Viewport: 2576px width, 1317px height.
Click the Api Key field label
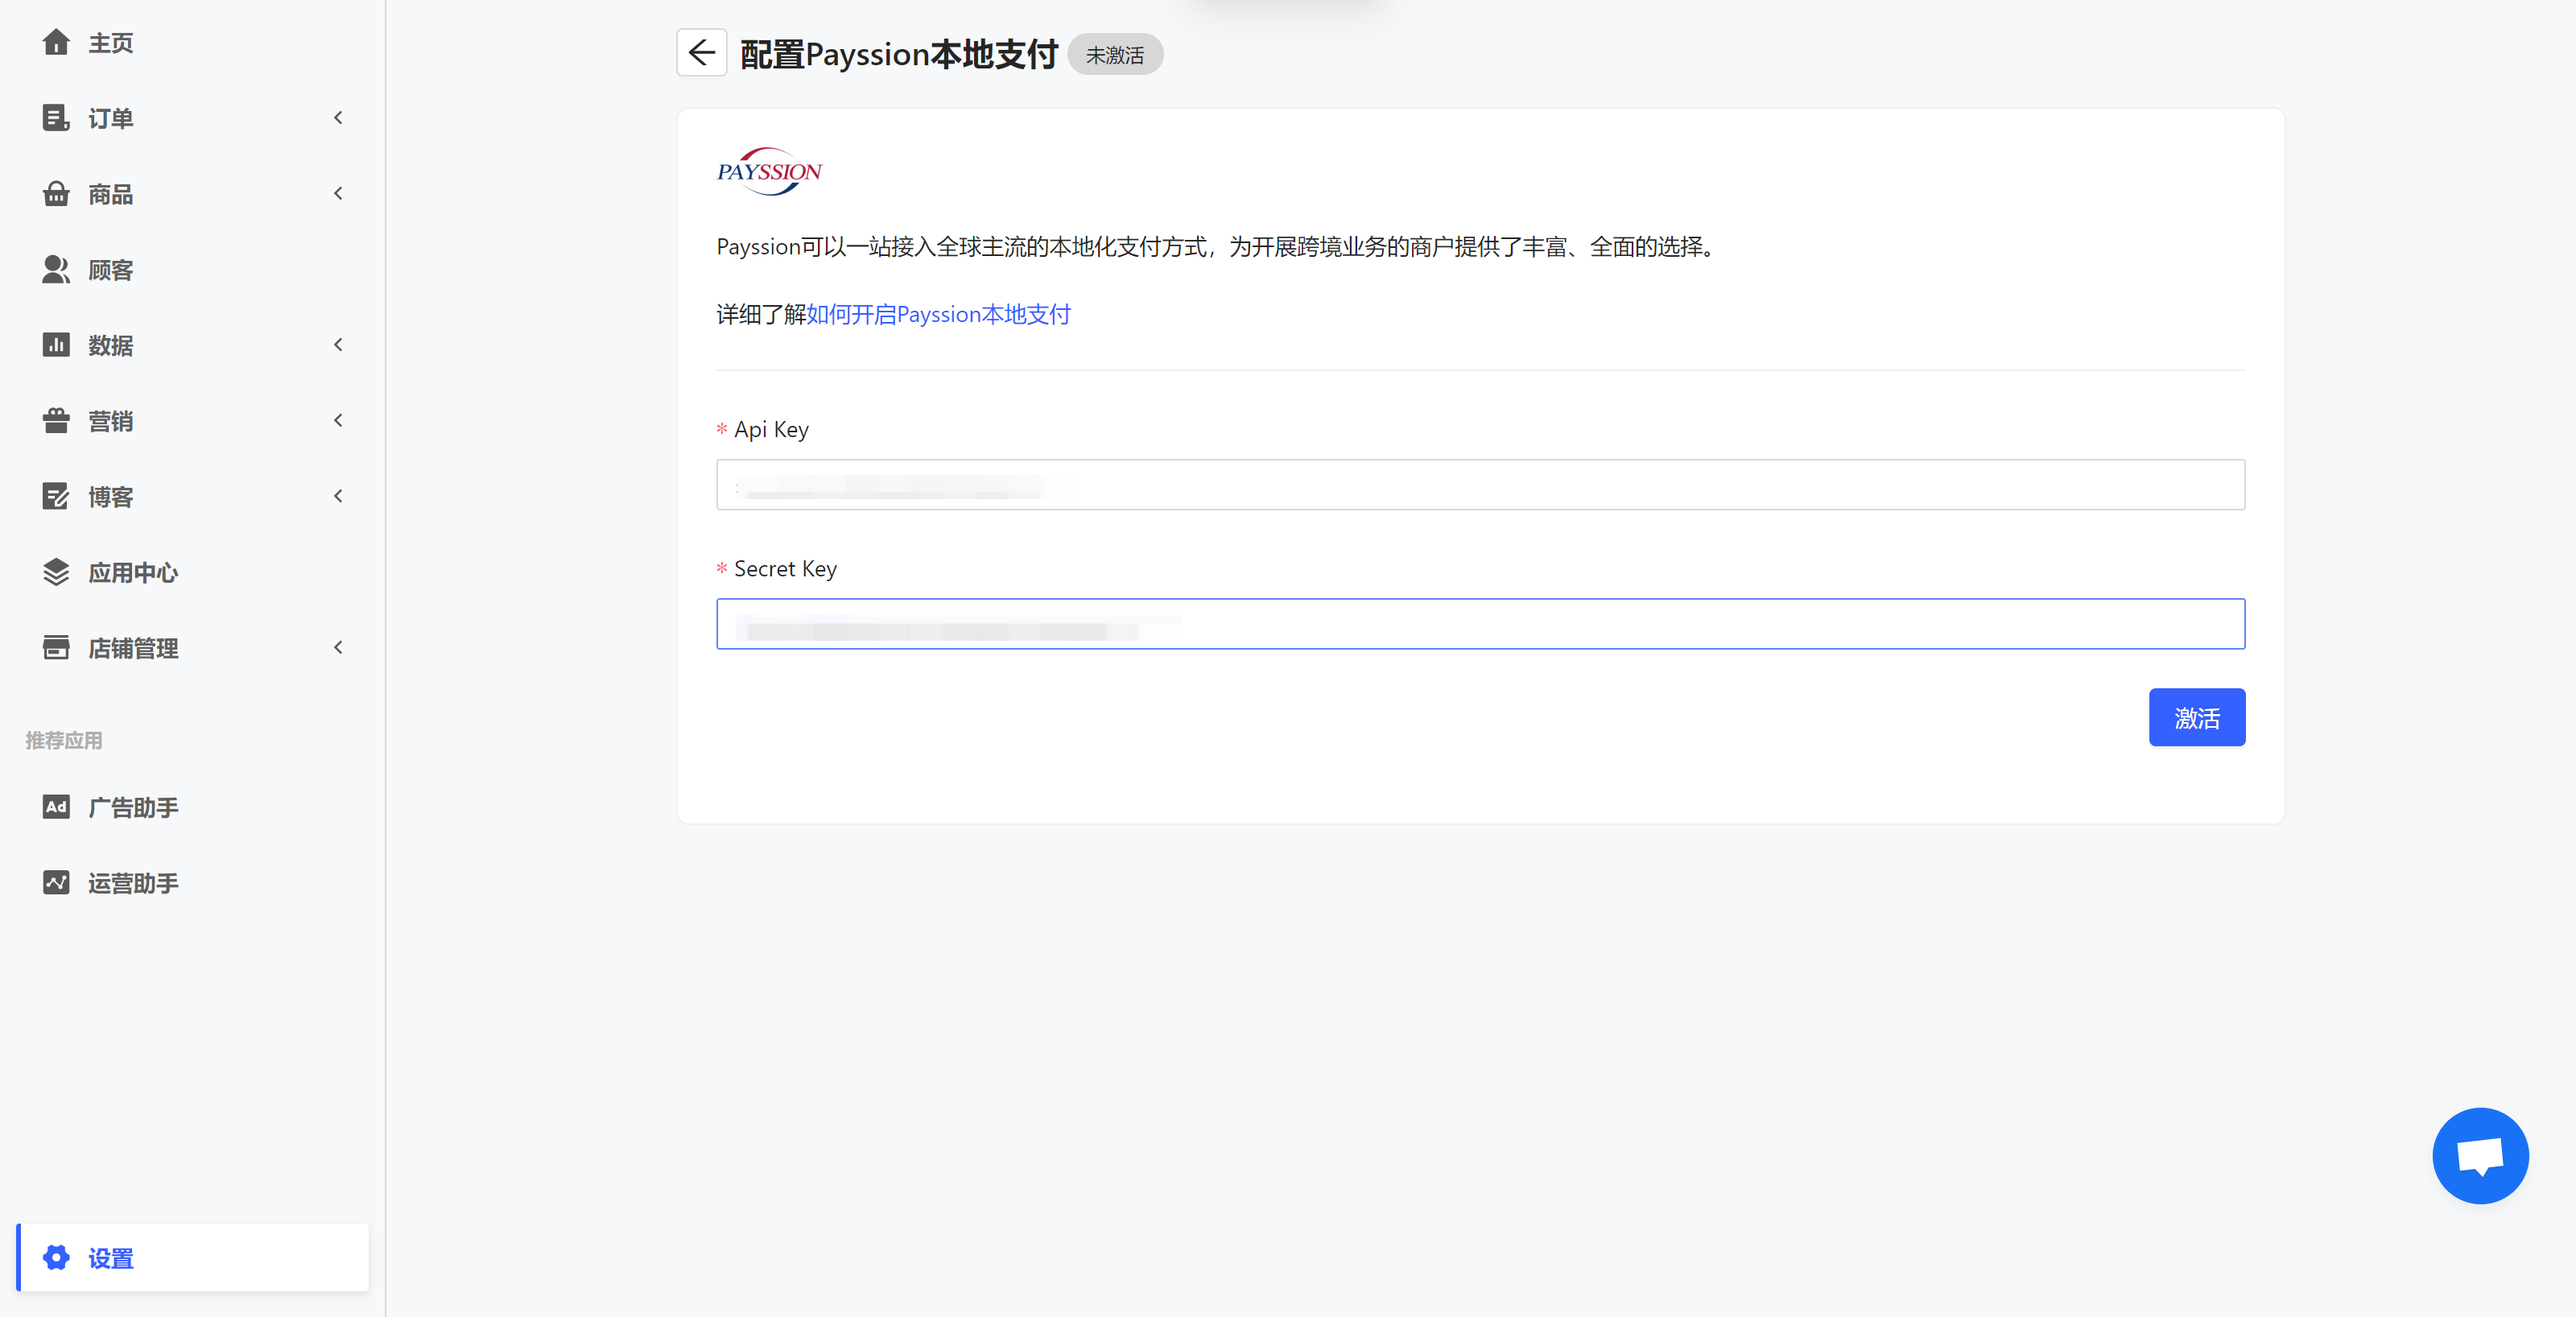click(x=771, y=429)
